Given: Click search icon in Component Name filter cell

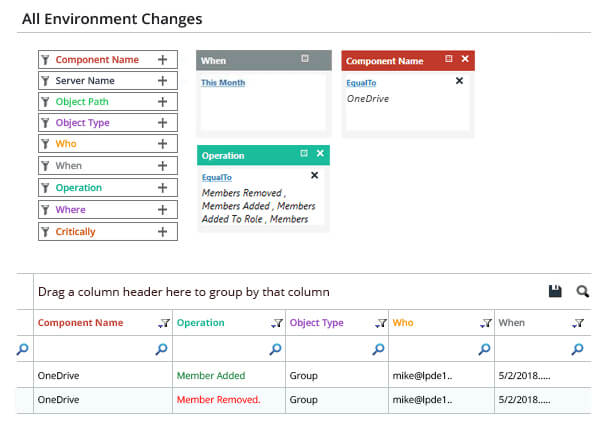Looking at the screenshot, I should point(161,349).
